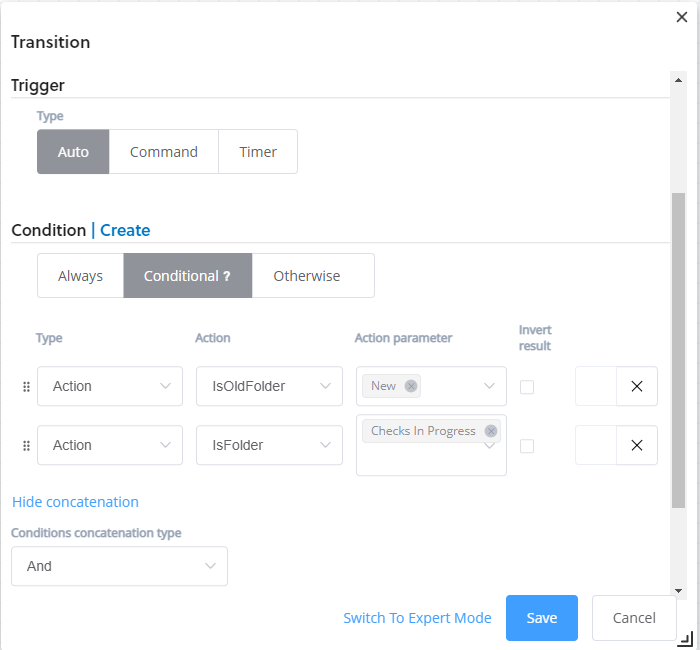Remove the Checks In Progress tag
Screen dimensions: 700x650
491,431
